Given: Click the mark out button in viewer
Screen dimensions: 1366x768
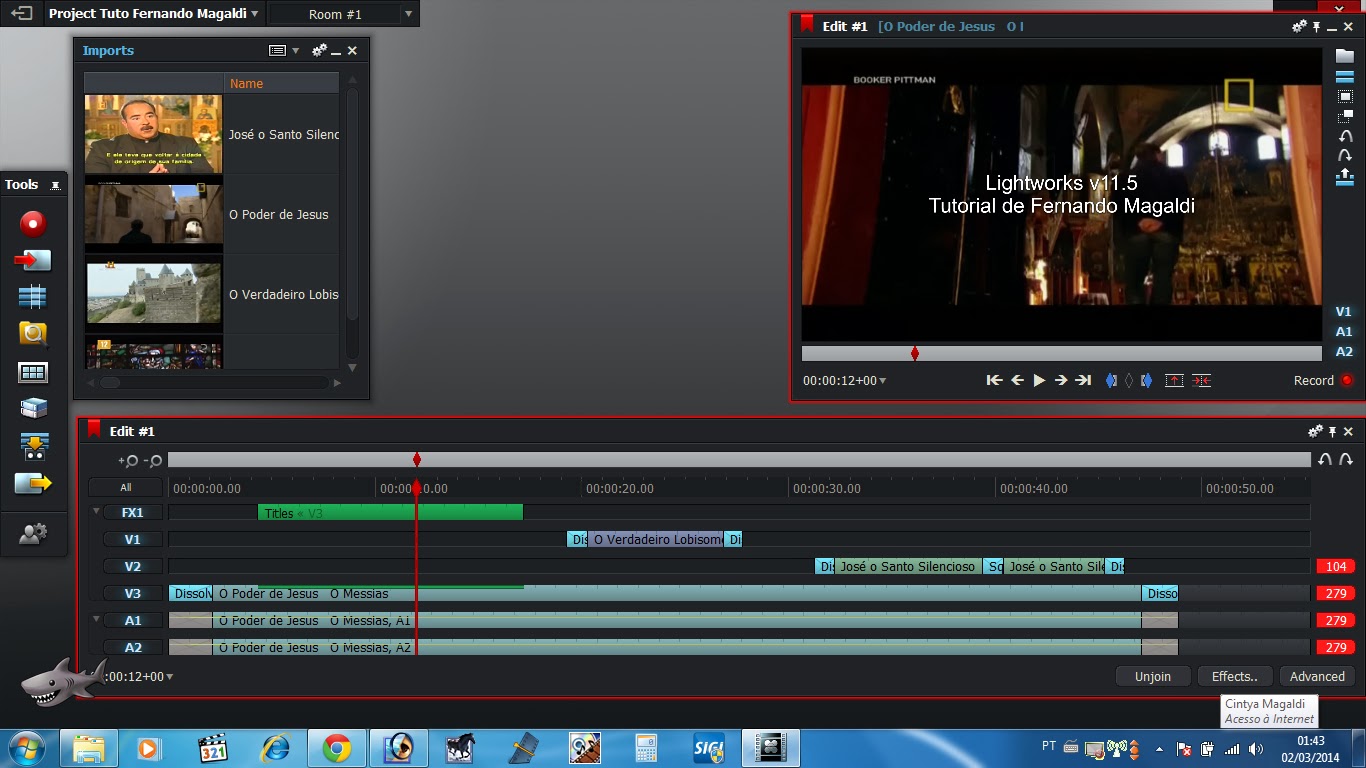Looking at the screenshot, I should (x=1146, y=380).
